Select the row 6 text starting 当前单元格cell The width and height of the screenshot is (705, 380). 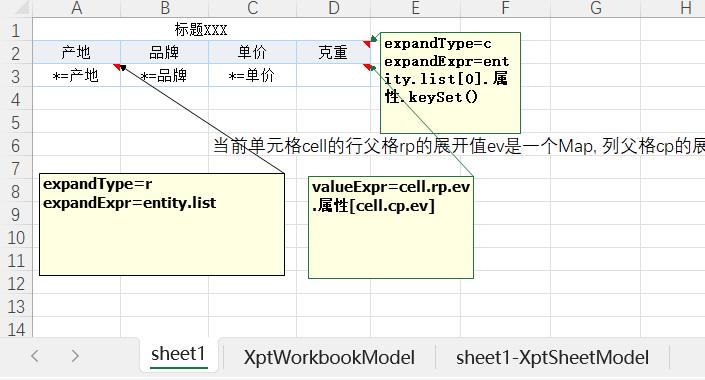tap(459, 146)
